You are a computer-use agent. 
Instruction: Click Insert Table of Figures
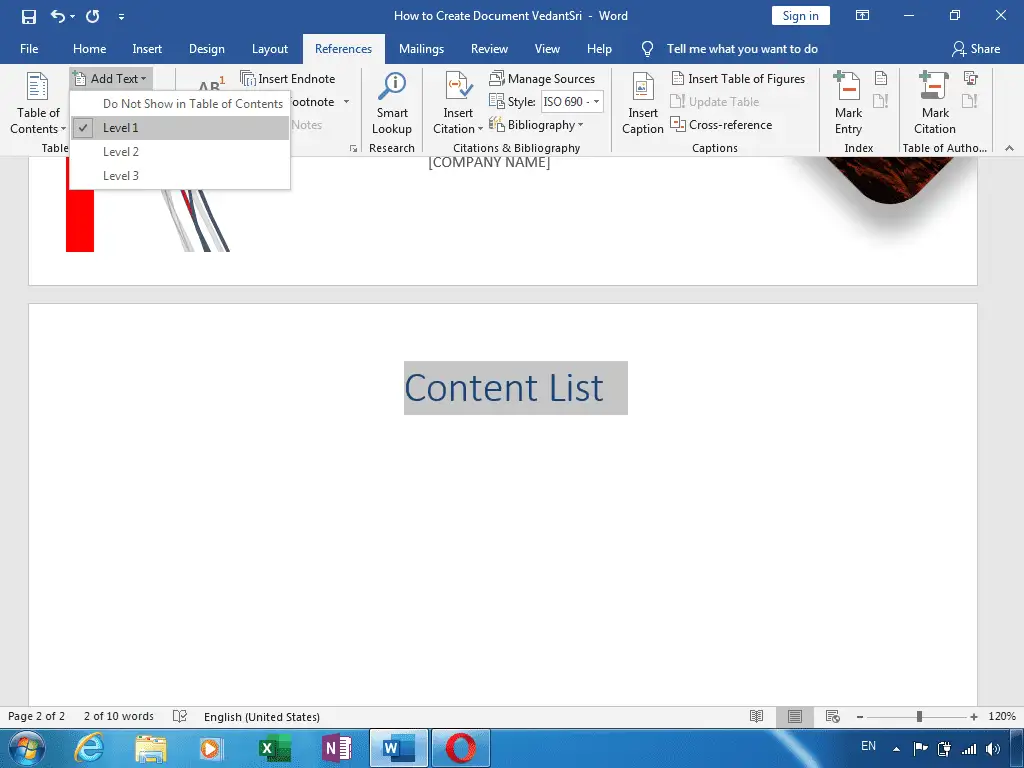click(738, 78)
